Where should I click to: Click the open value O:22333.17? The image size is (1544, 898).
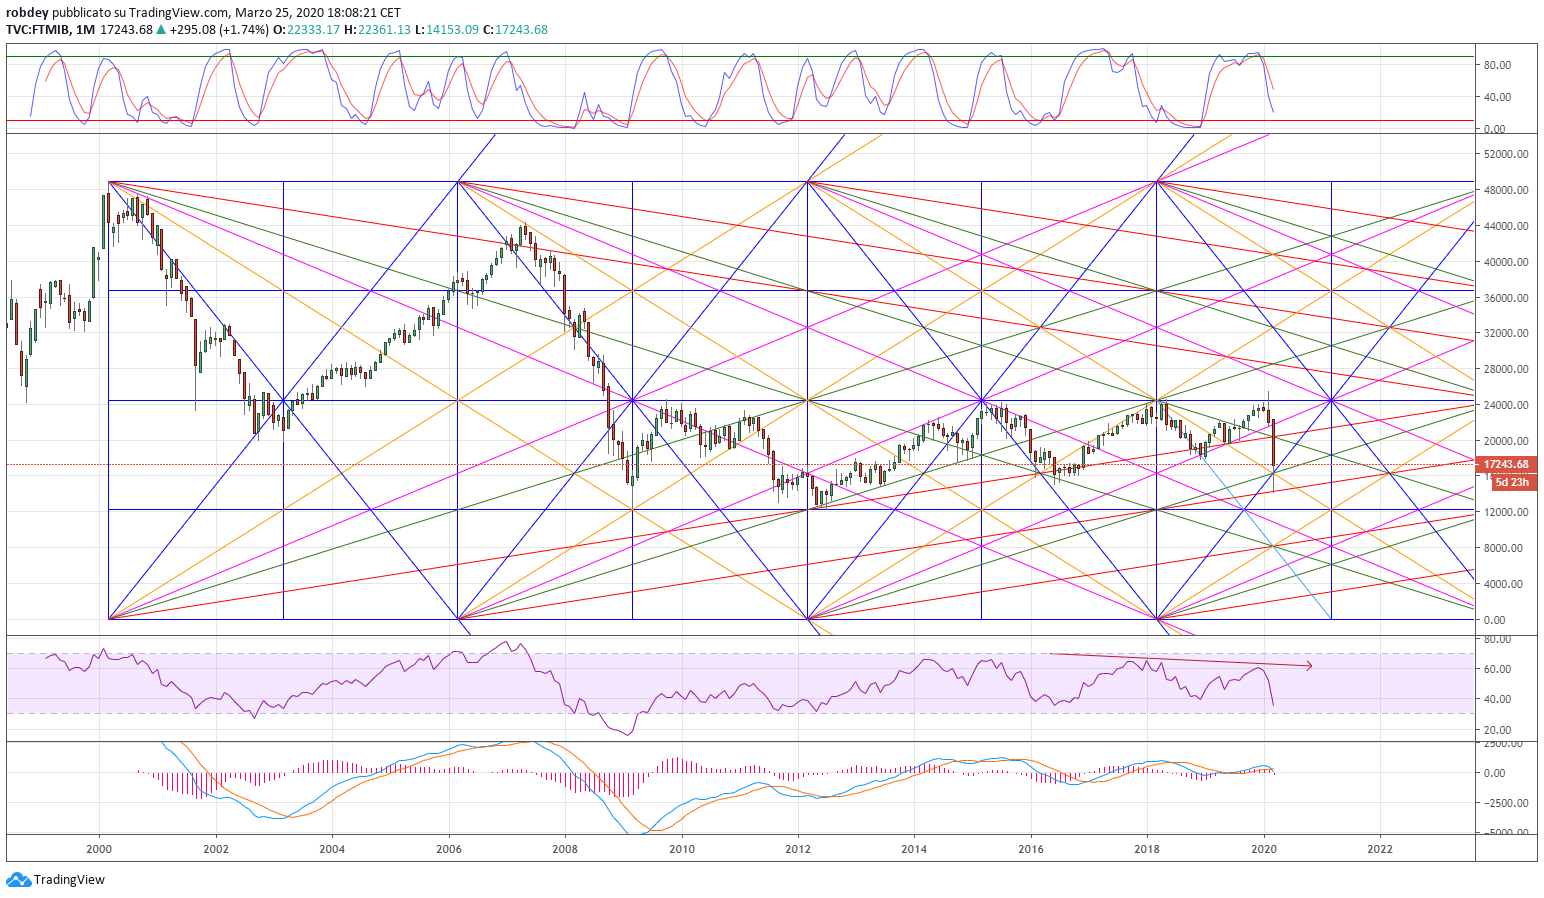306,30
